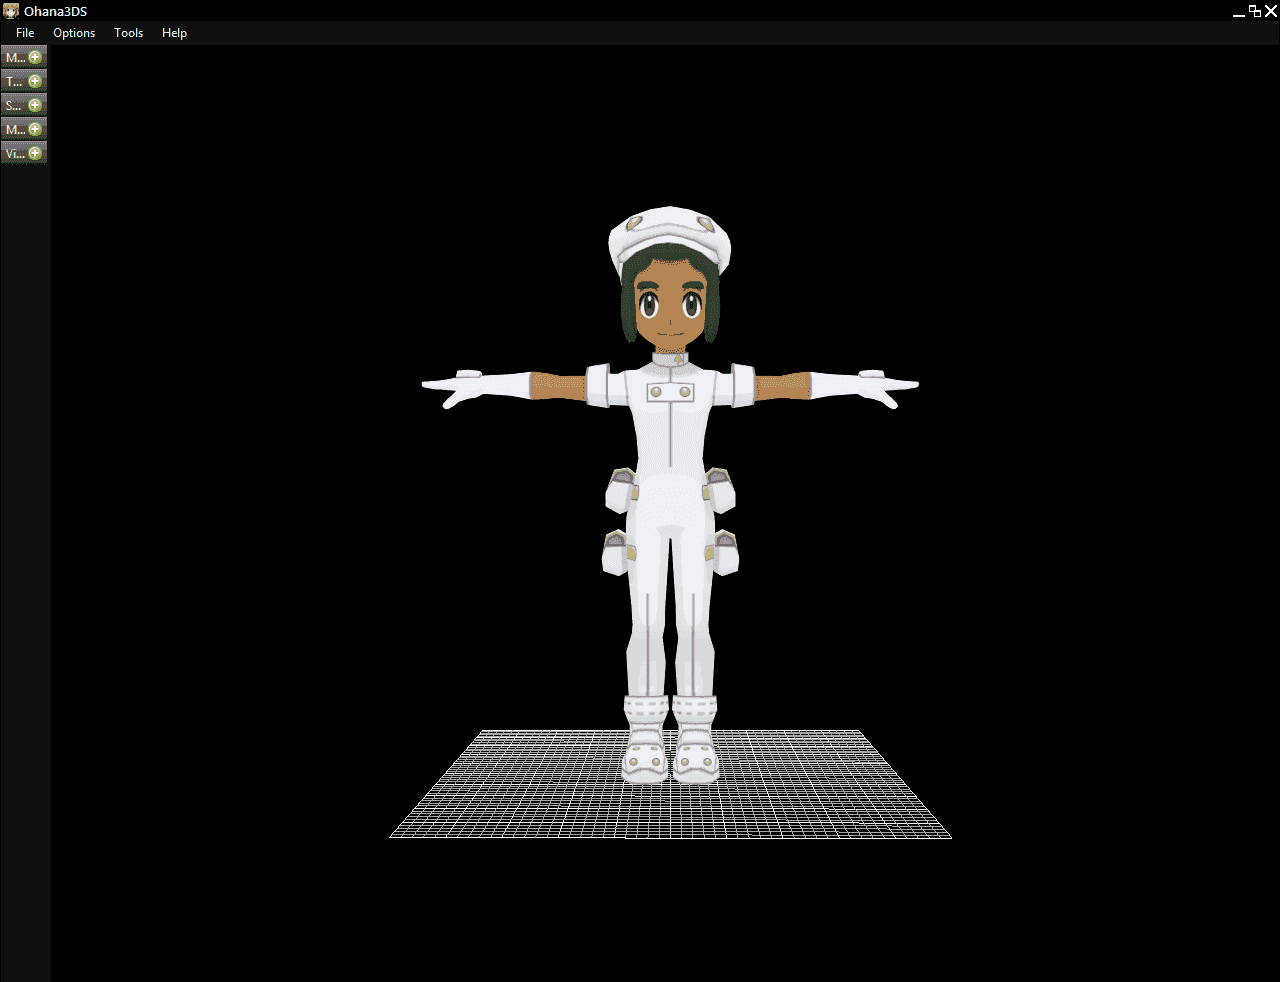Open the Options menu

(x=74, y=33)
